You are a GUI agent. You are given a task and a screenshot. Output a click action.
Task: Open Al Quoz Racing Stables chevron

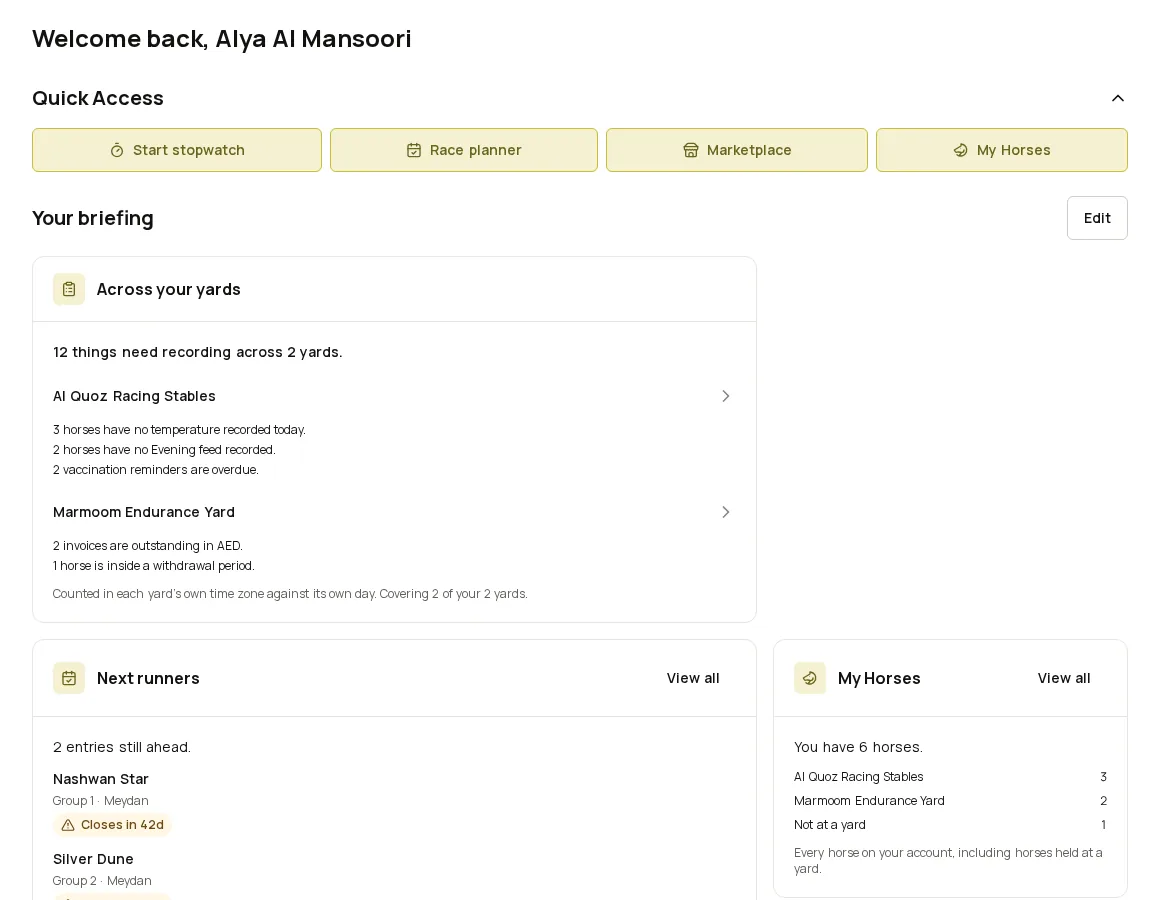pyautogui.click(x=726, y=396)
